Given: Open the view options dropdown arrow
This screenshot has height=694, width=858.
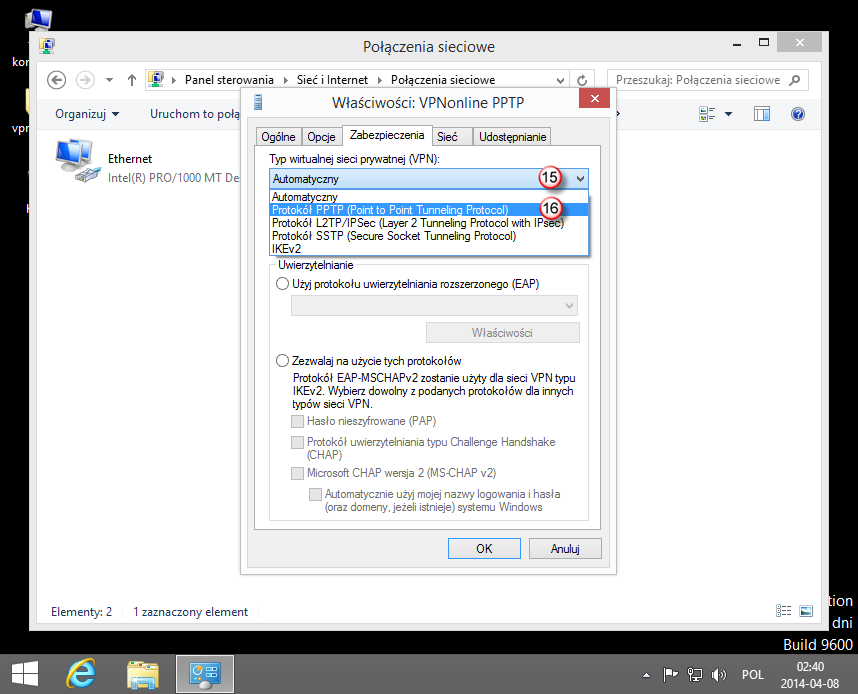Looking at the screenshot, I should pos(728,114).
